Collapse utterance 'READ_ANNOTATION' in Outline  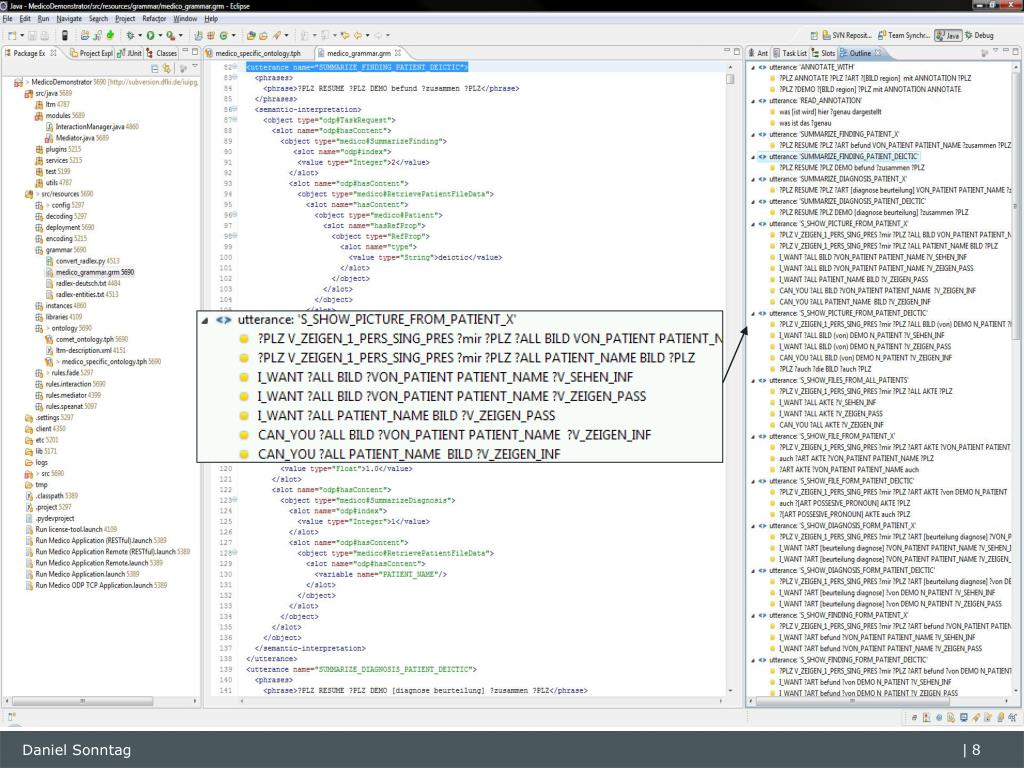click(752, 101)
